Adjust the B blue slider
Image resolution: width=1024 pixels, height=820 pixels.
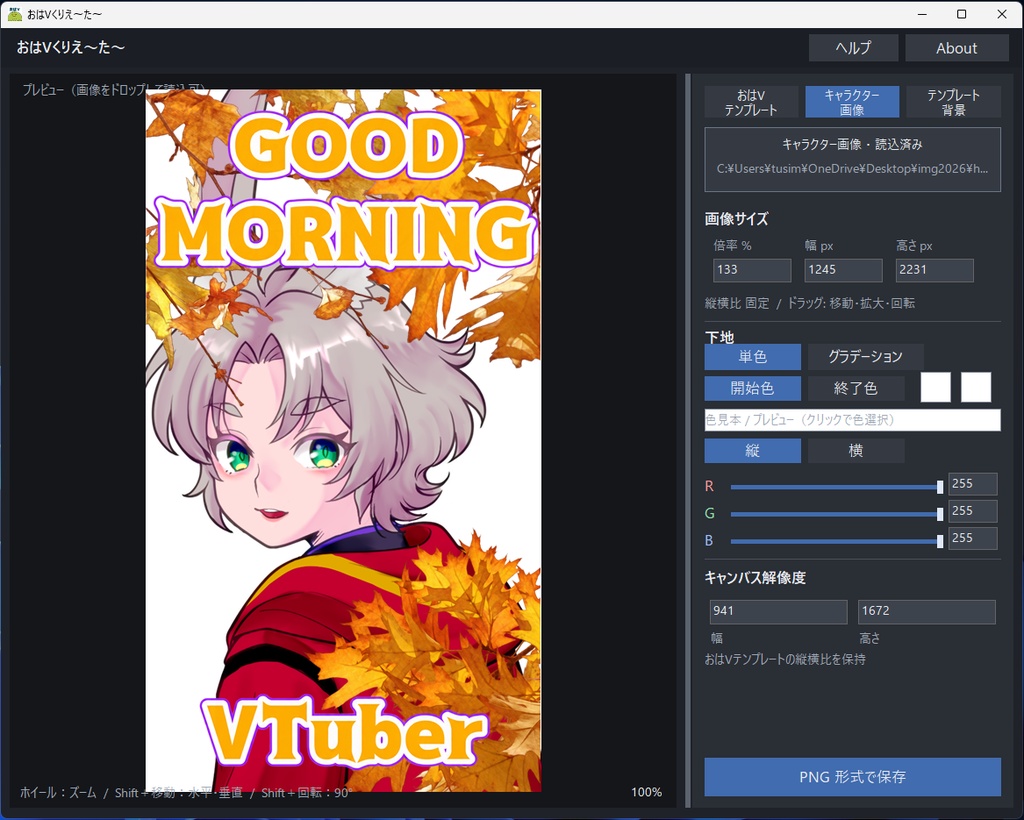(x=837, y=541)
